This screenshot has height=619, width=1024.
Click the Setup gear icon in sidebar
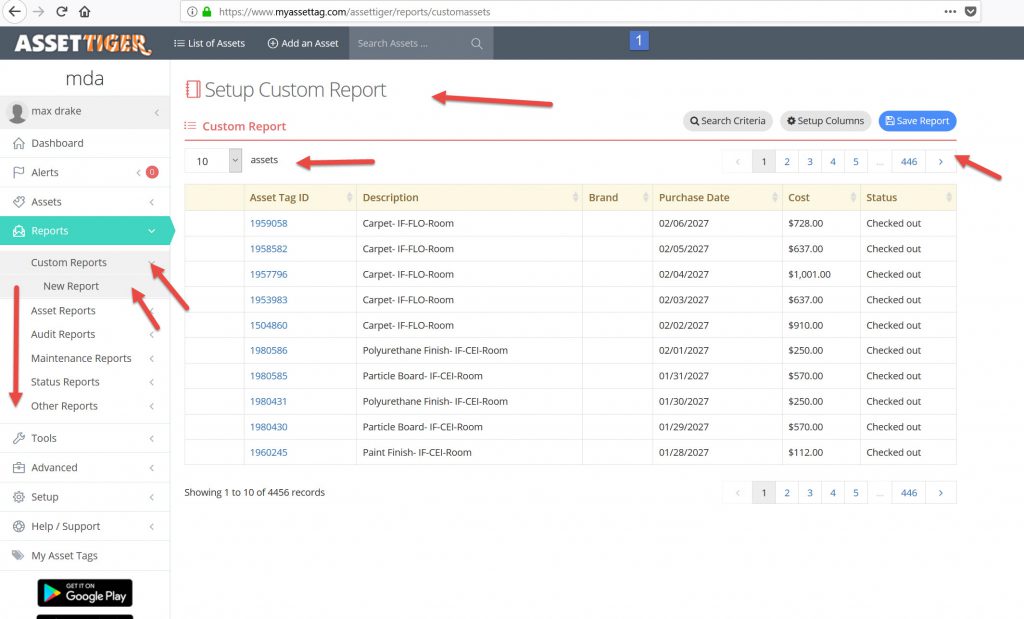(18, 497)
